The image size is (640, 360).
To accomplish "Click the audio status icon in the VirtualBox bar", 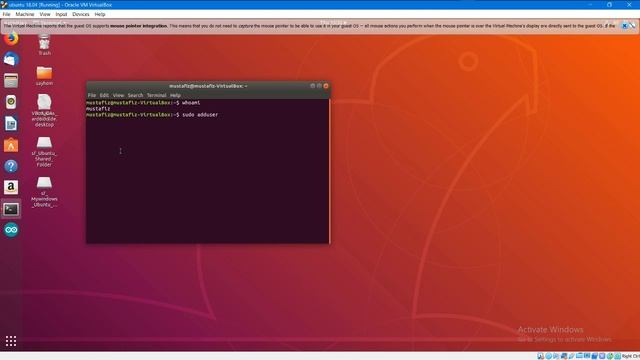I will 556,356.
